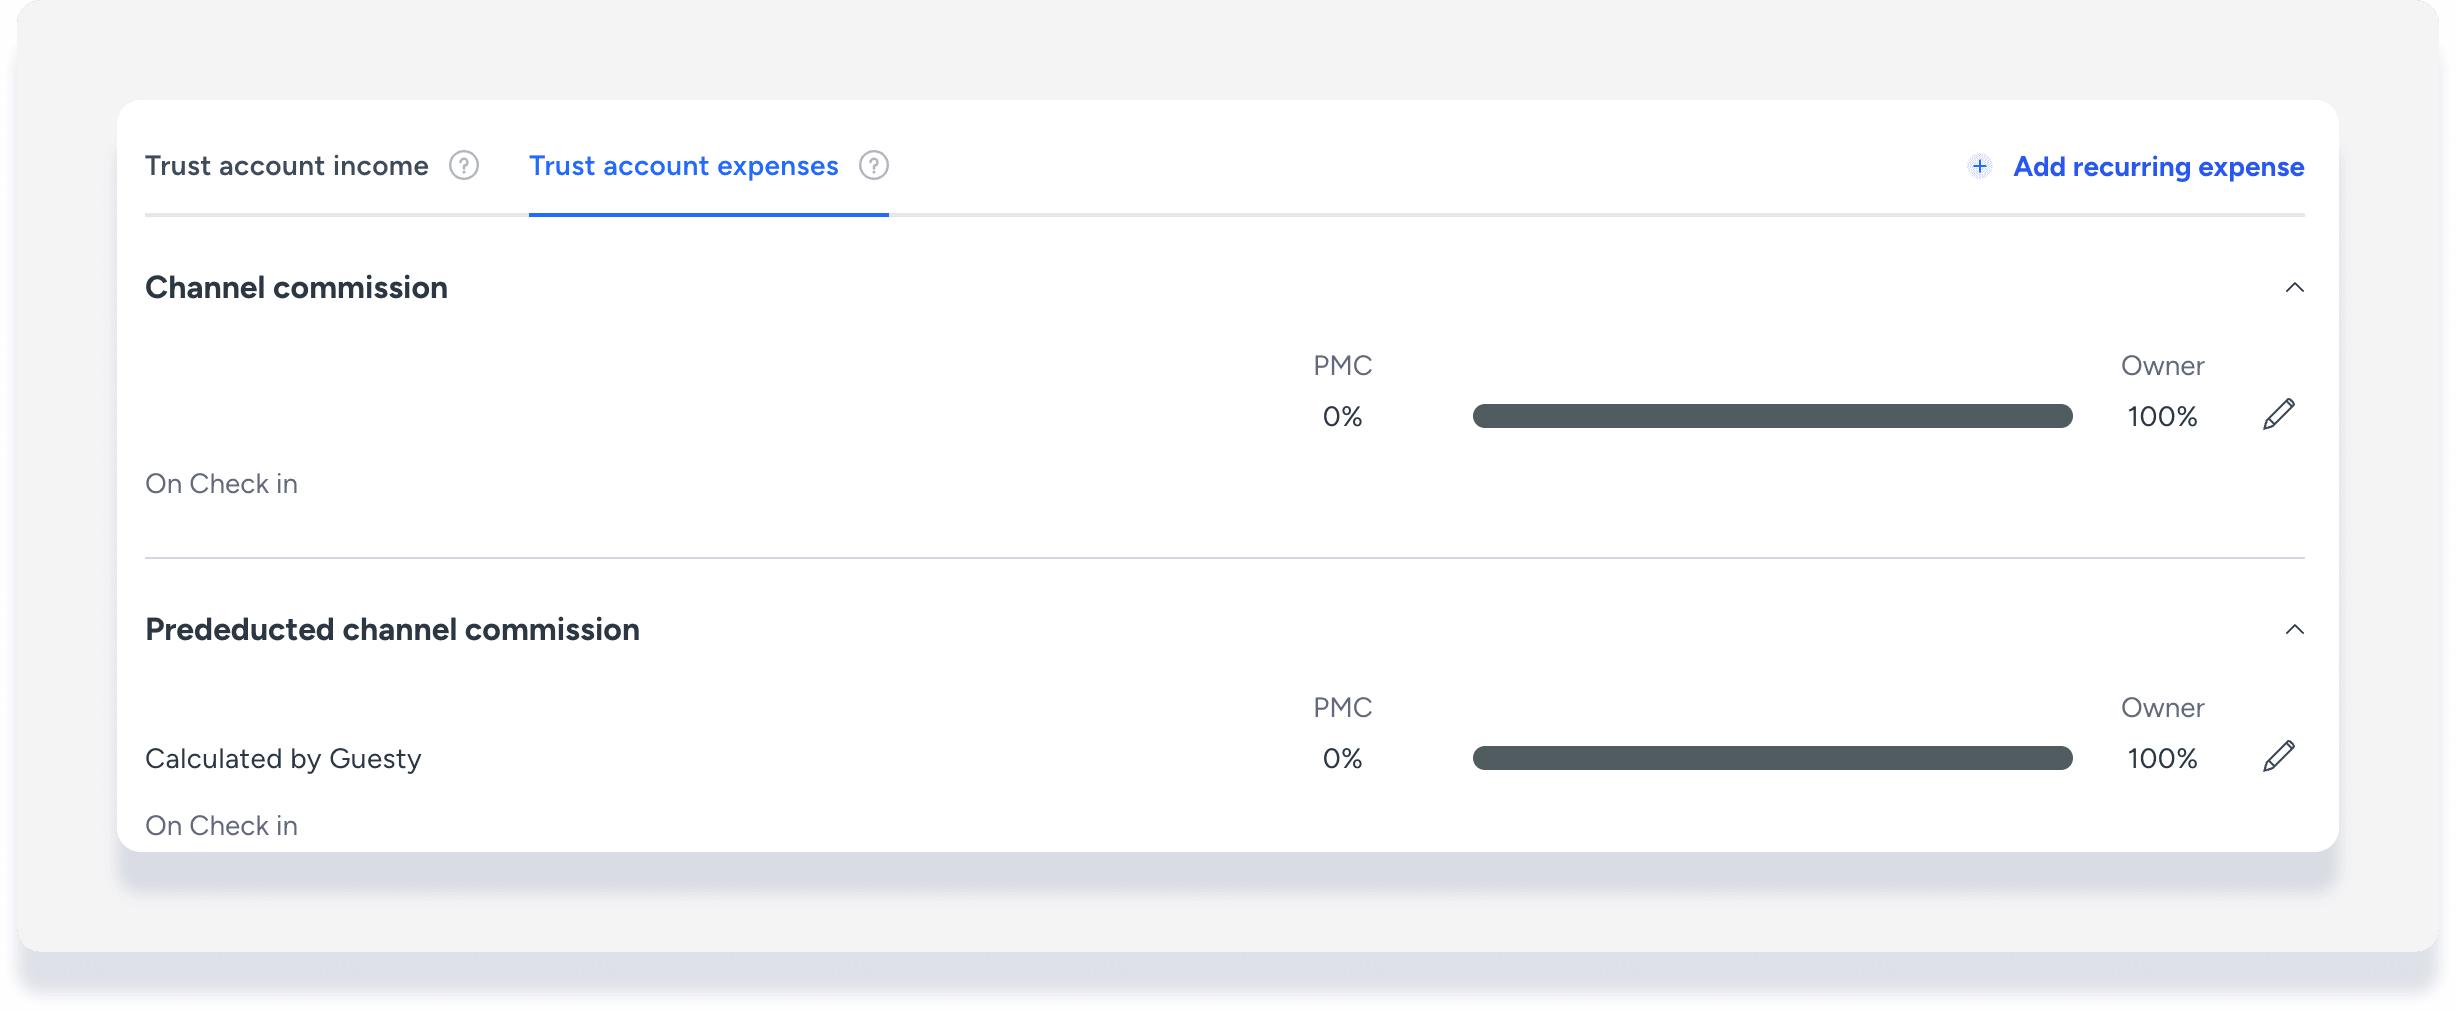Click the plus icon for Add recurring expense
The image size is (2456, 1011).
point(1979,166)
